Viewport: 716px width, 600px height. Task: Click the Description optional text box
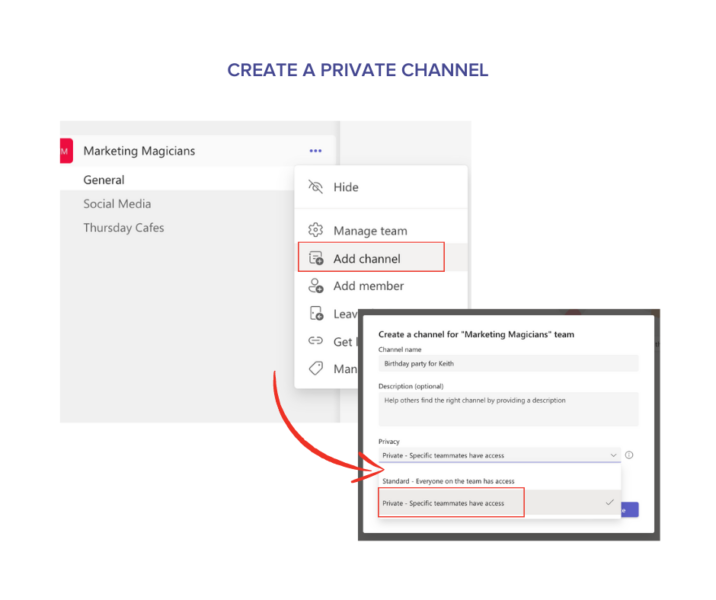(507, 408)
